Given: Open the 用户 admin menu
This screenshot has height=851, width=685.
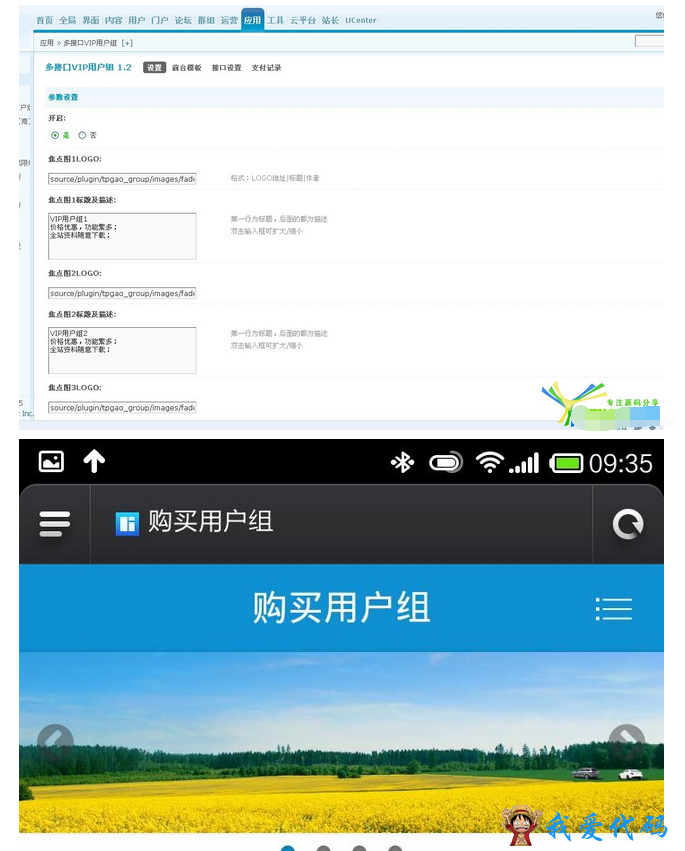Looking at the screenshot, I should (137, 20).
